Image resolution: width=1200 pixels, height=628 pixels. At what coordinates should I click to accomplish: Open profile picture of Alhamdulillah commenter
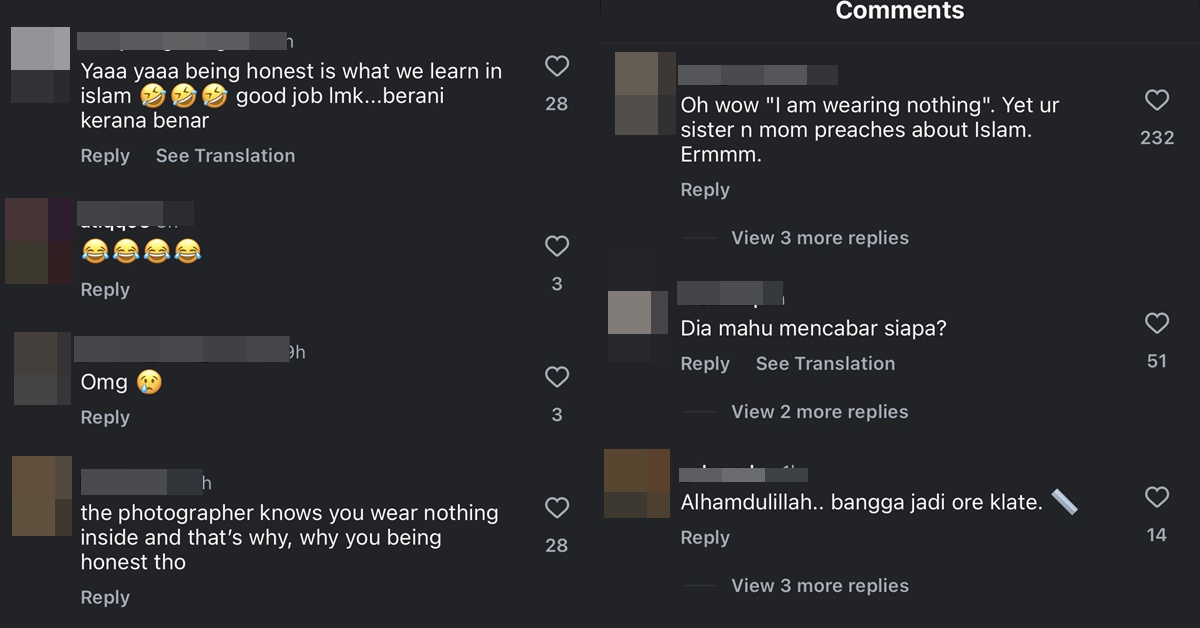pos(638,484)
